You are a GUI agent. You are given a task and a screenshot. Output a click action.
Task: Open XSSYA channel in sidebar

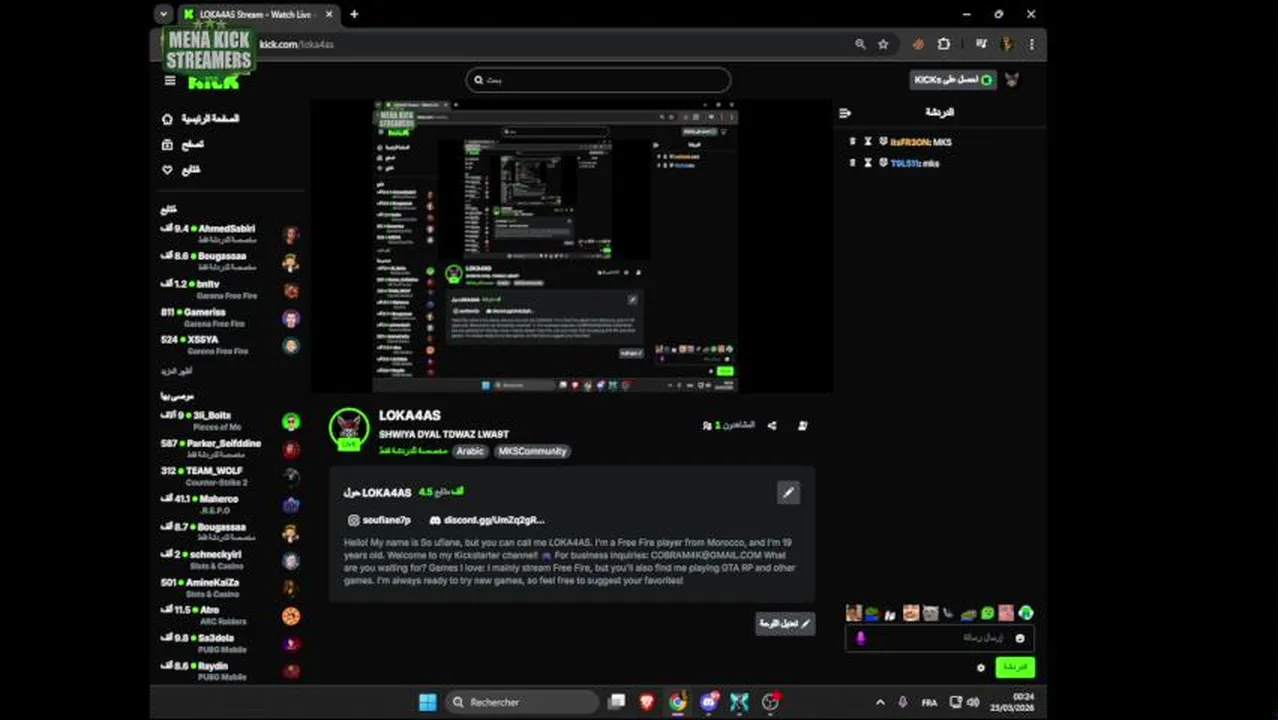click(230, 345)
